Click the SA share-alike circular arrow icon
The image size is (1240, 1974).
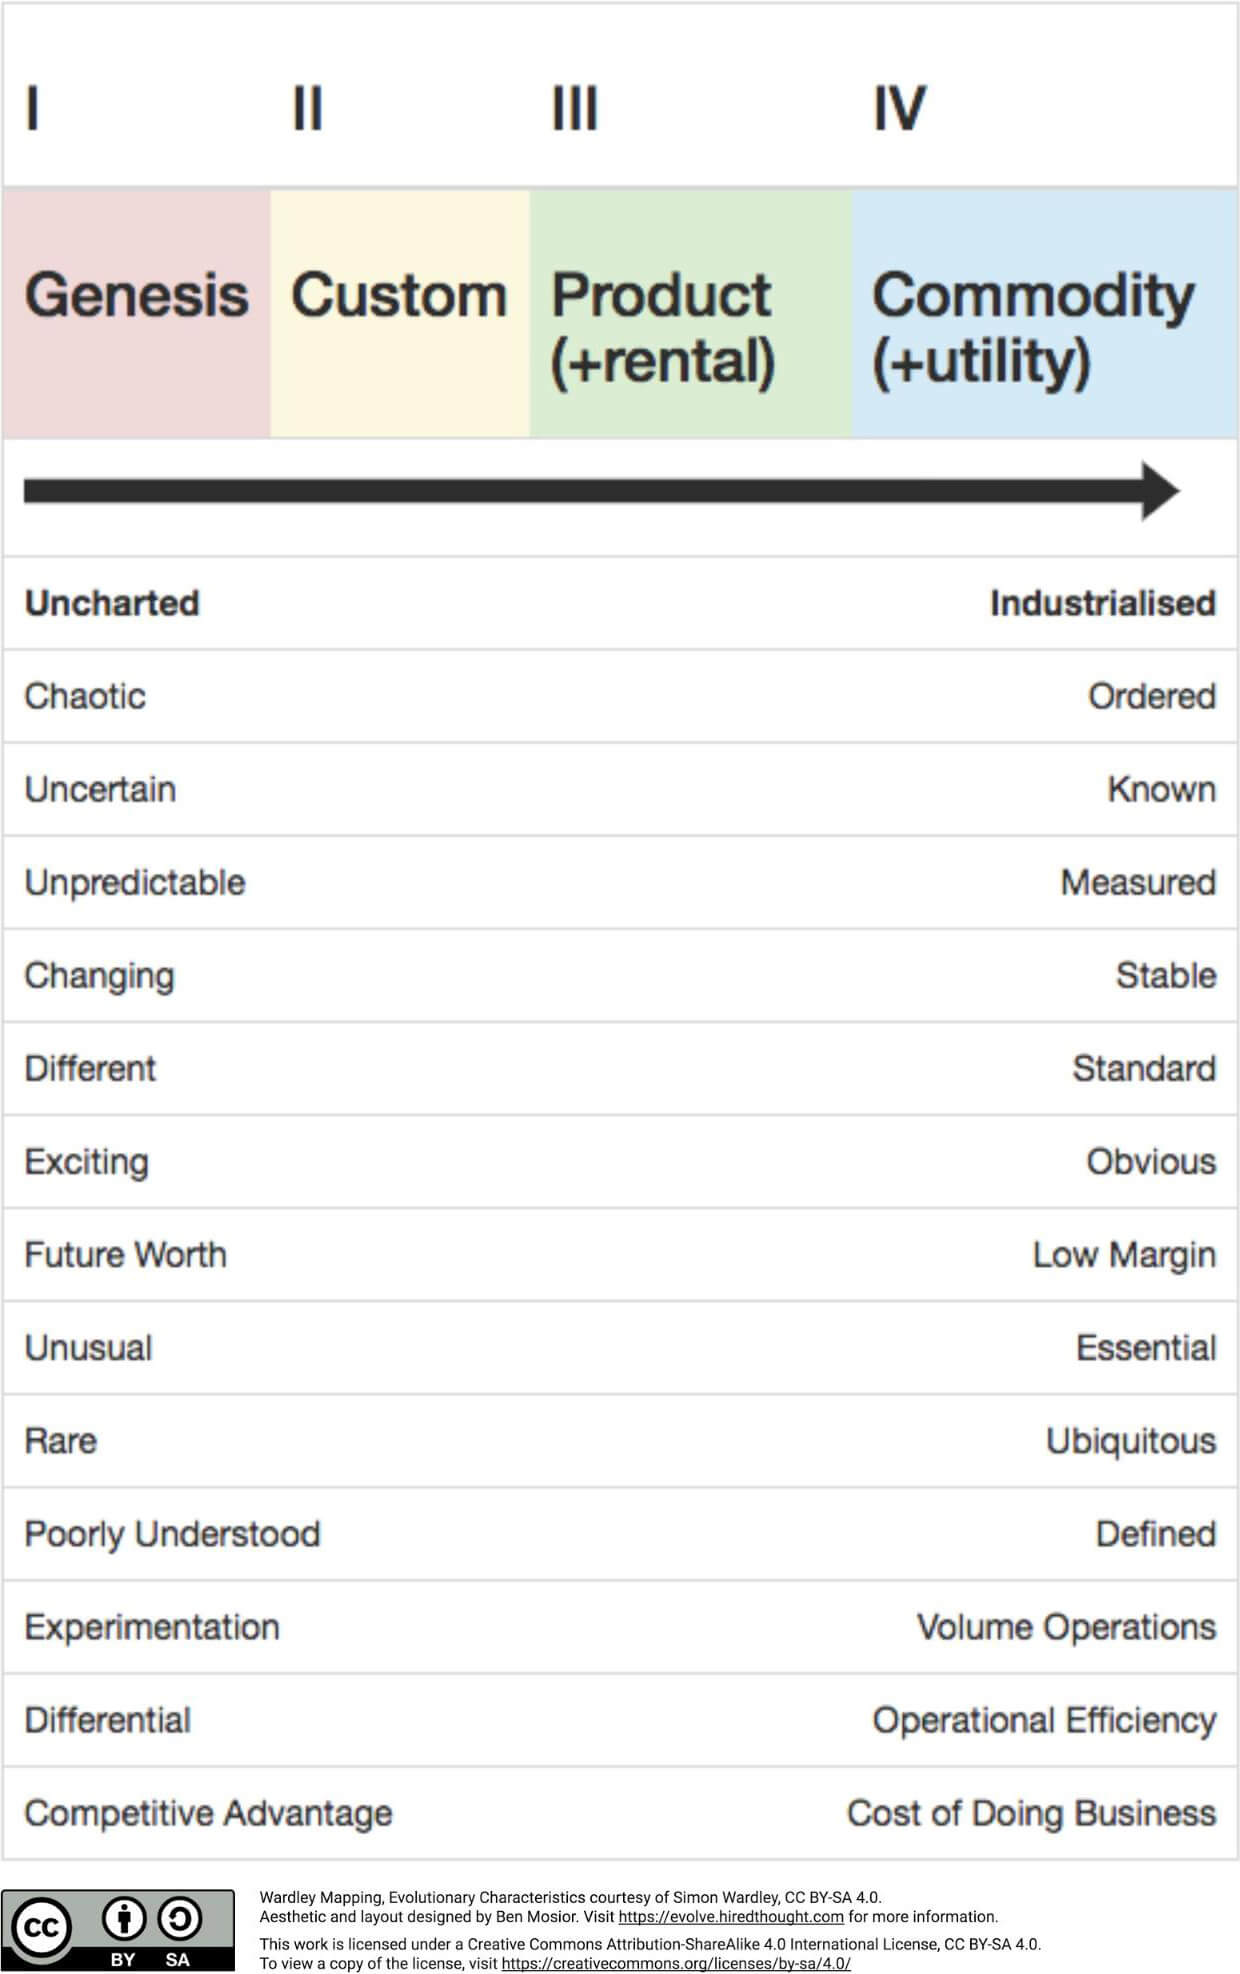click(x=180, y=1918)
